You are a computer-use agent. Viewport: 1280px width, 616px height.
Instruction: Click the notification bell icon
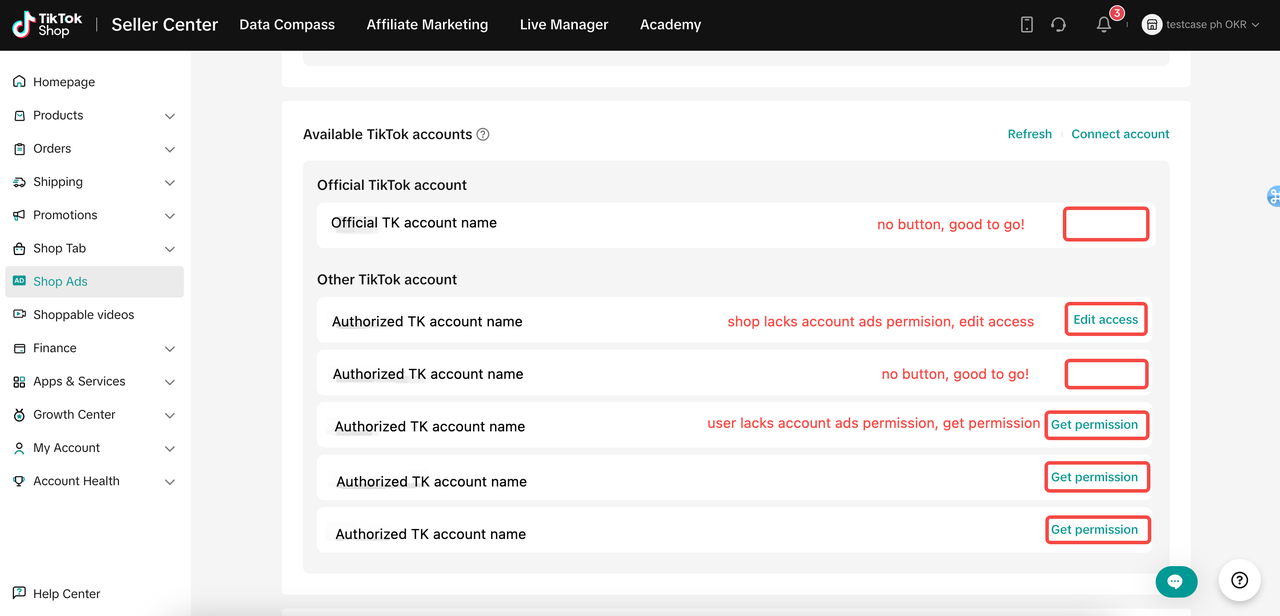click(1104, 25)
